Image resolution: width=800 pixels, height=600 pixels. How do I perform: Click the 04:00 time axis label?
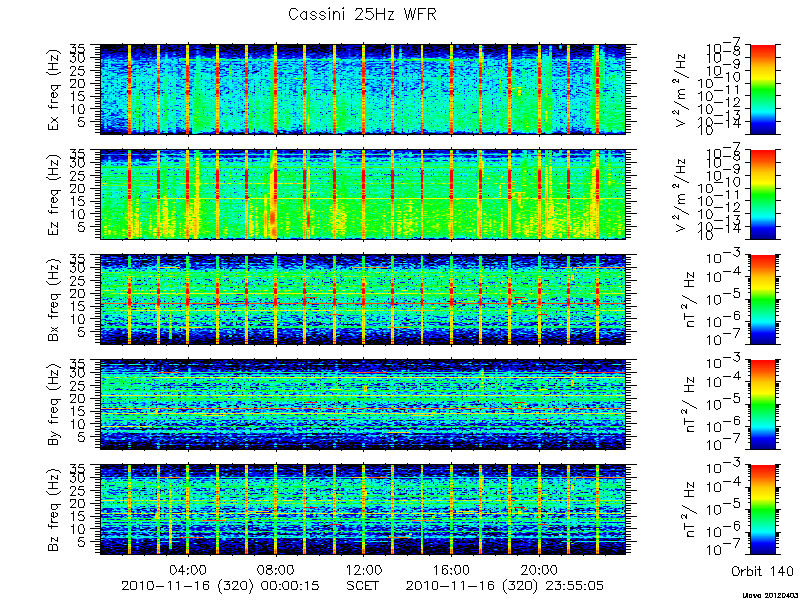188,569
